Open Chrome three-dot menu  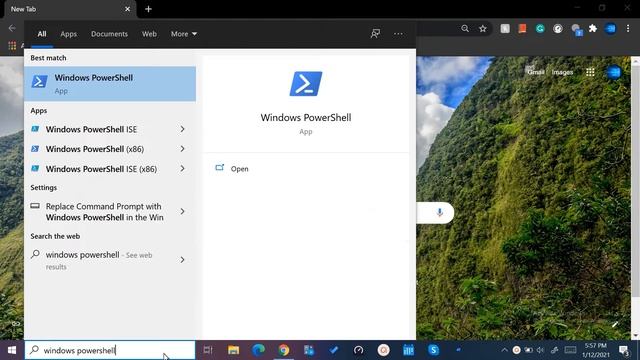(x=628, y=29)
